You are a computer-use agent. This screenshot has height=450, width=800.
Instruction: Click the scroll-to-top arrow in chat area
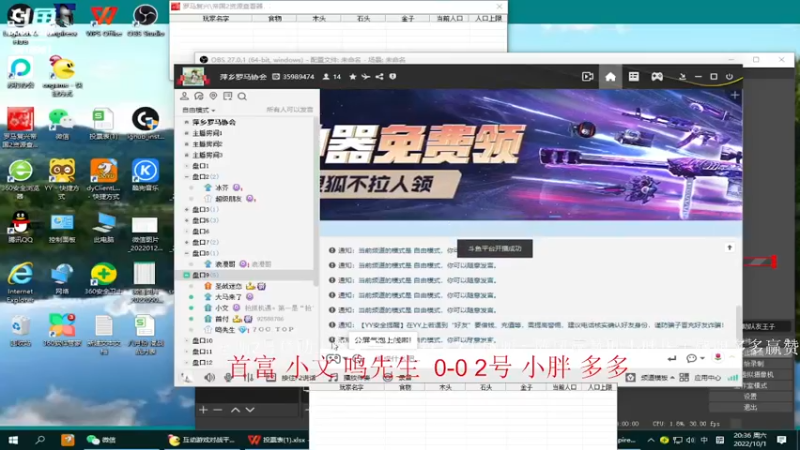730,247
